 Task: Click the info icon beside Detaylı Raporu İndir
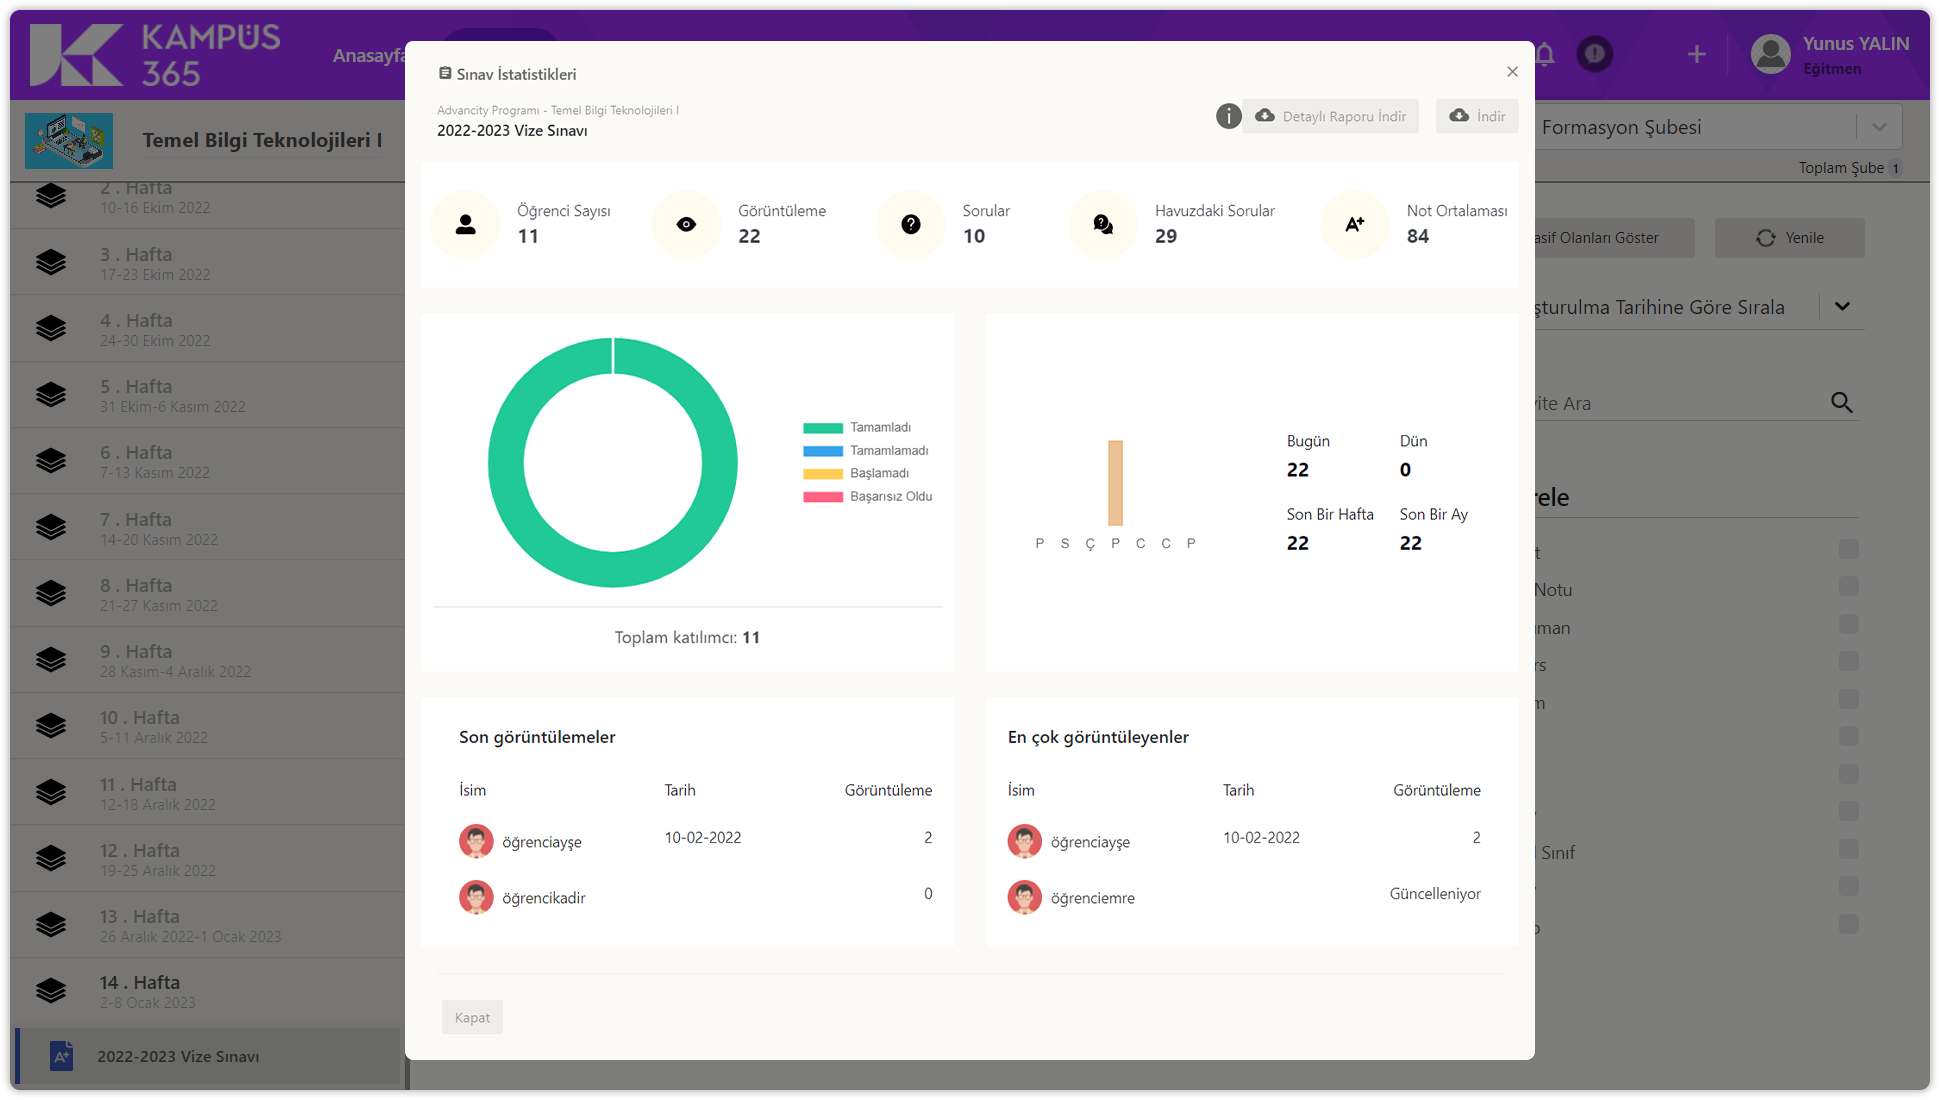(1228, 116)
